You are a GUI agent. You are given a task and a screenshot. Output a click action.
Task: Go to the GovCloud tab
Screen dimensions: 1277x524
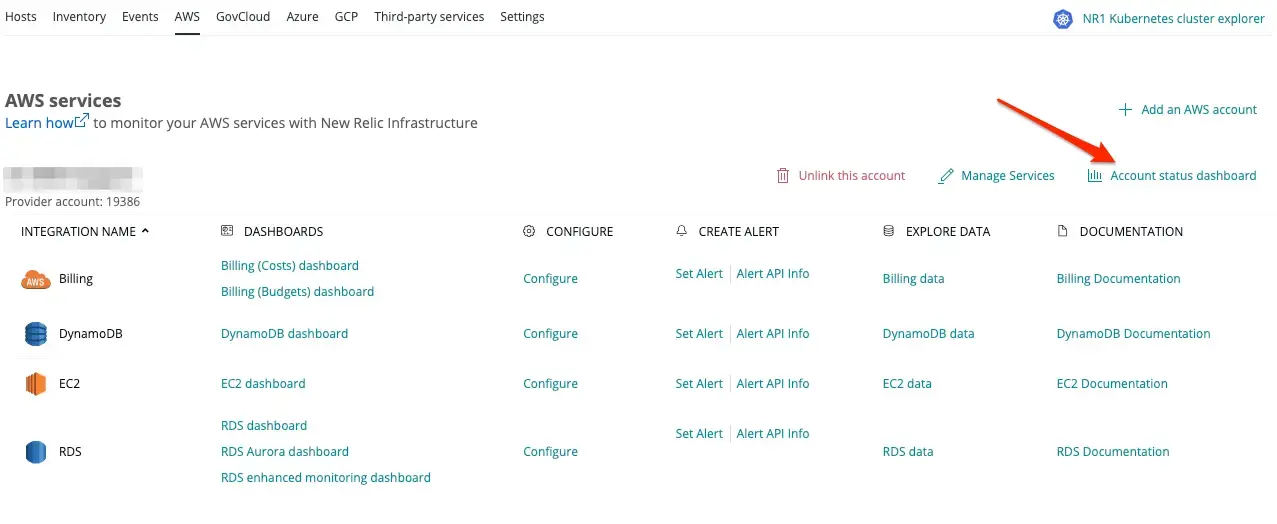pyautogui.click(x=243, y=17)
